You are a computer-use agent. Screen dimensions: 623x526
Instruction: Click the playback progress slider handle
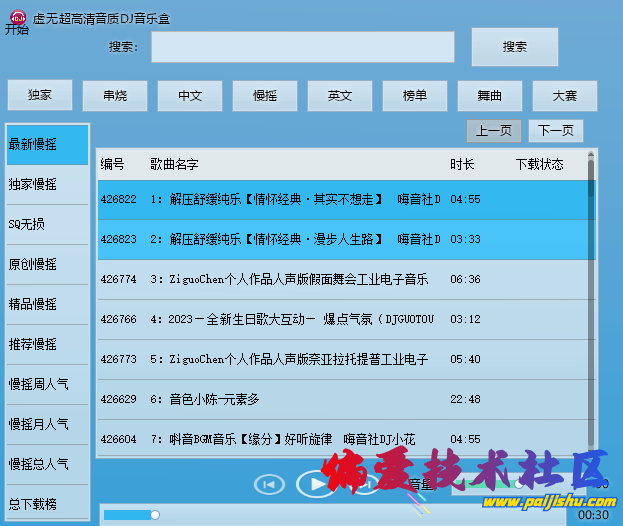[x=155, y=514]
